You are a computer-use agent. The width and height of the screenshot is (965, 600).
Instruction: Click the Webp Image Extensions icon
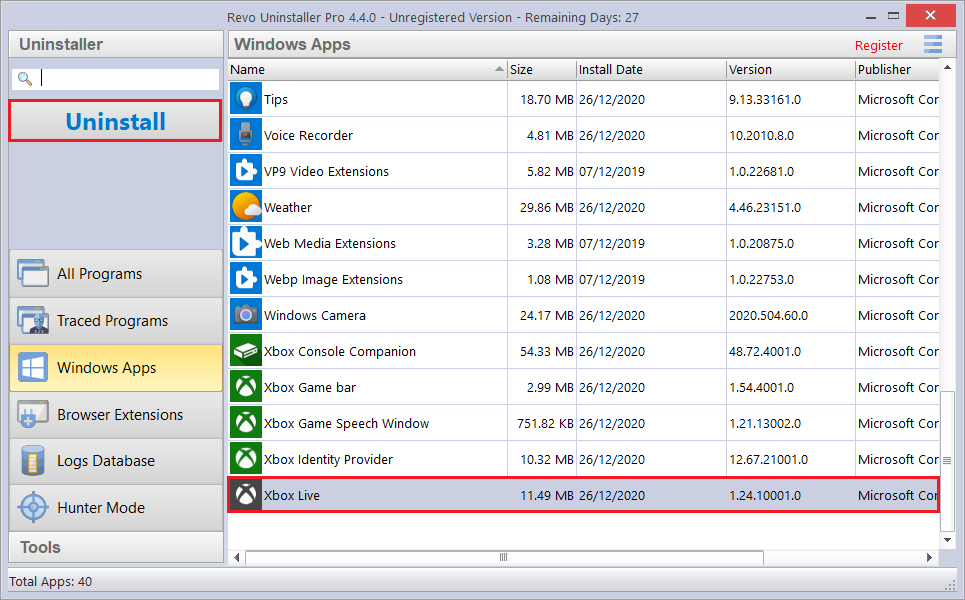coord(246,279)
